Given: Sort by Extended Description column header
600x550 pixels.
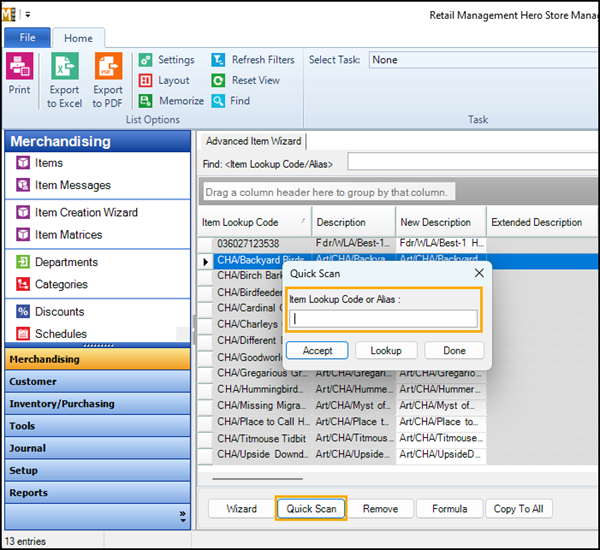Looking at the screenshot, I should coord(543,222).
